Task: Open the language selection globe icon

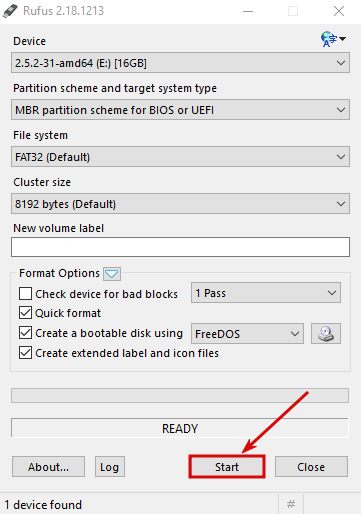Action: pyautogui.click(x=333, y=39)
